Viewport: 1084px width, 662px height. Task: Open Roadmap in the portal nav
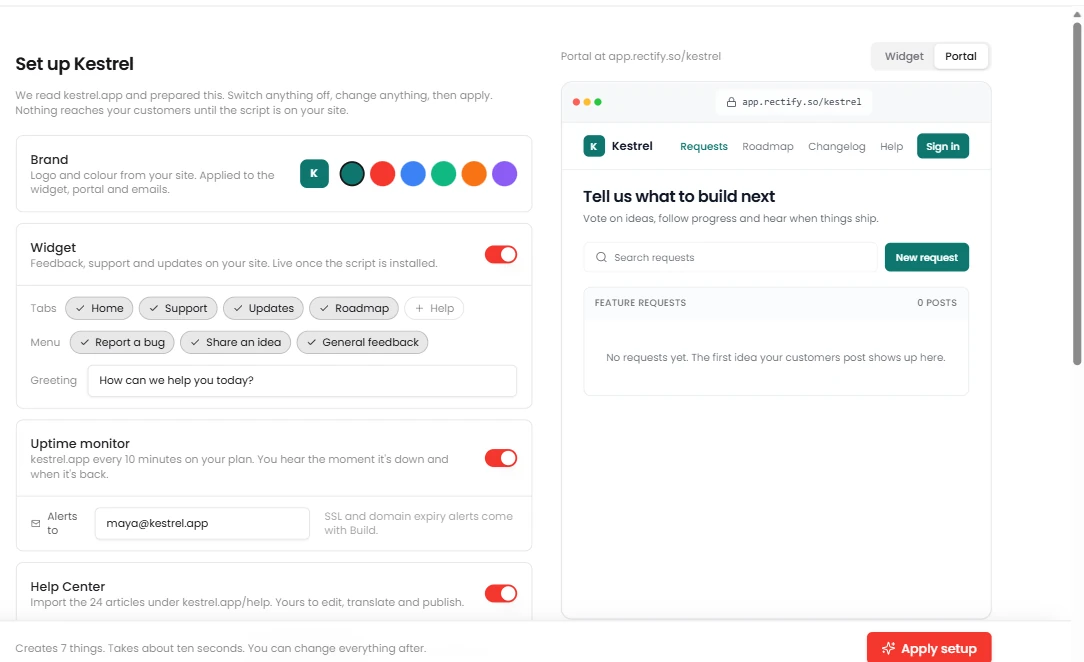[x=767, y=146]
